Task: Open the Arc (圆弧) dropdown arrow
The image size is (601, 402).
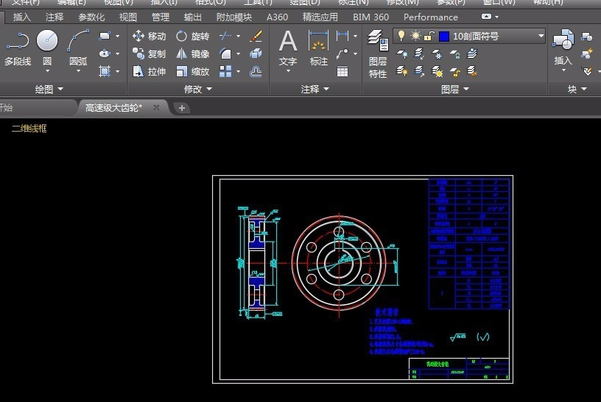Action: point(78,71)
